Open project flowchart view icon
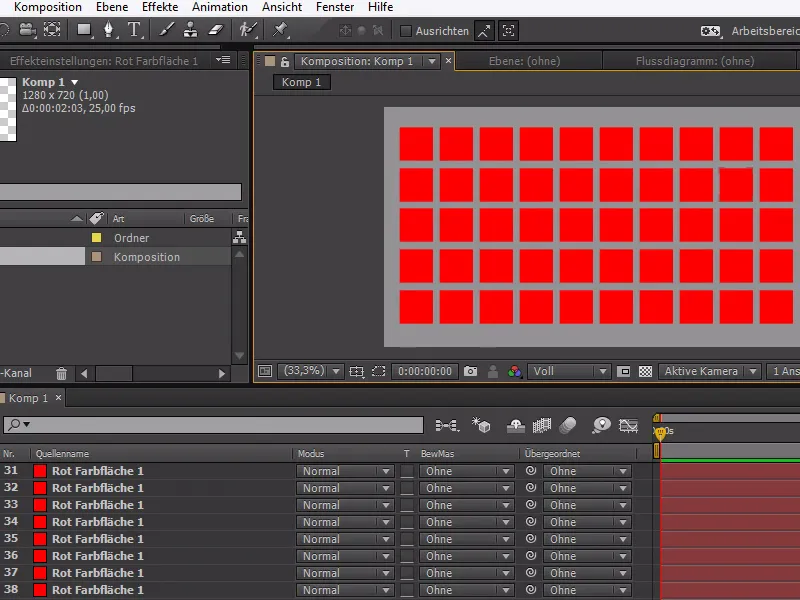The height and width of the screenshot is (600, 800). click(x=239, y=237)
